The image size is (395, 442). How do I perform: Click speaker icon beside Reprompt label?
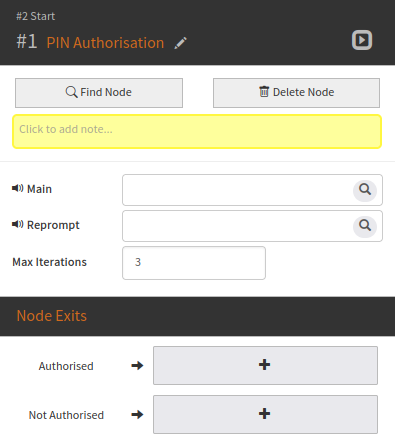pyautogui.click(x=18, y=224)
